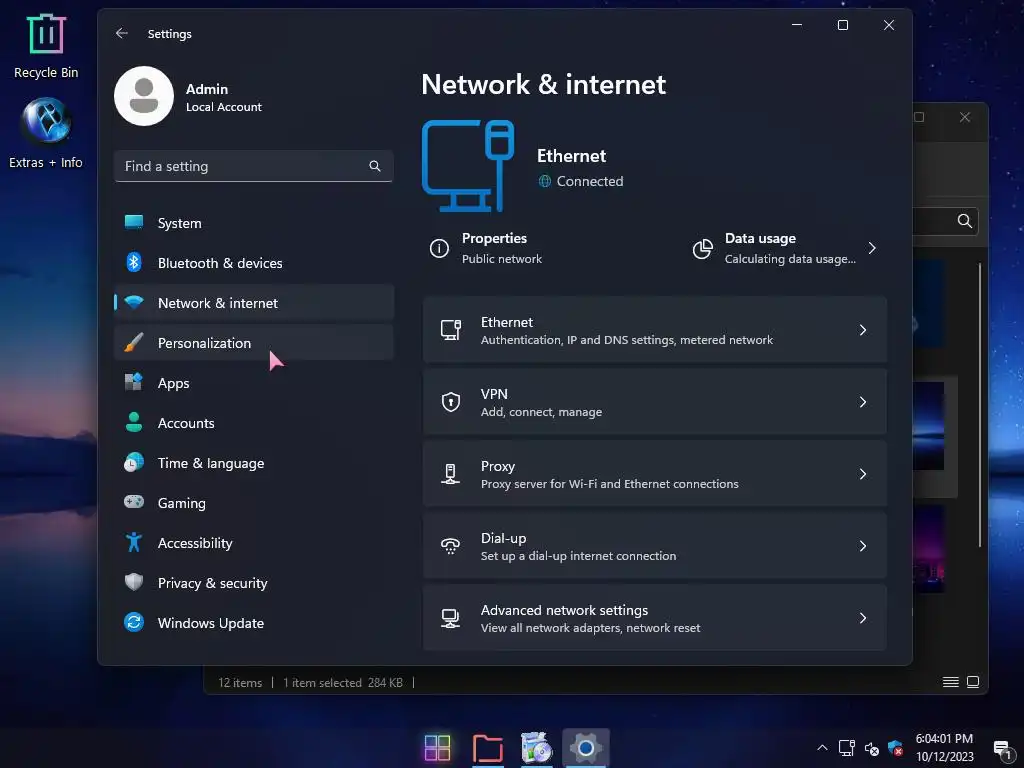Click the search magnifier in Find a setting
This screenshot has width=1024, height=768.
tap(375, 166)
